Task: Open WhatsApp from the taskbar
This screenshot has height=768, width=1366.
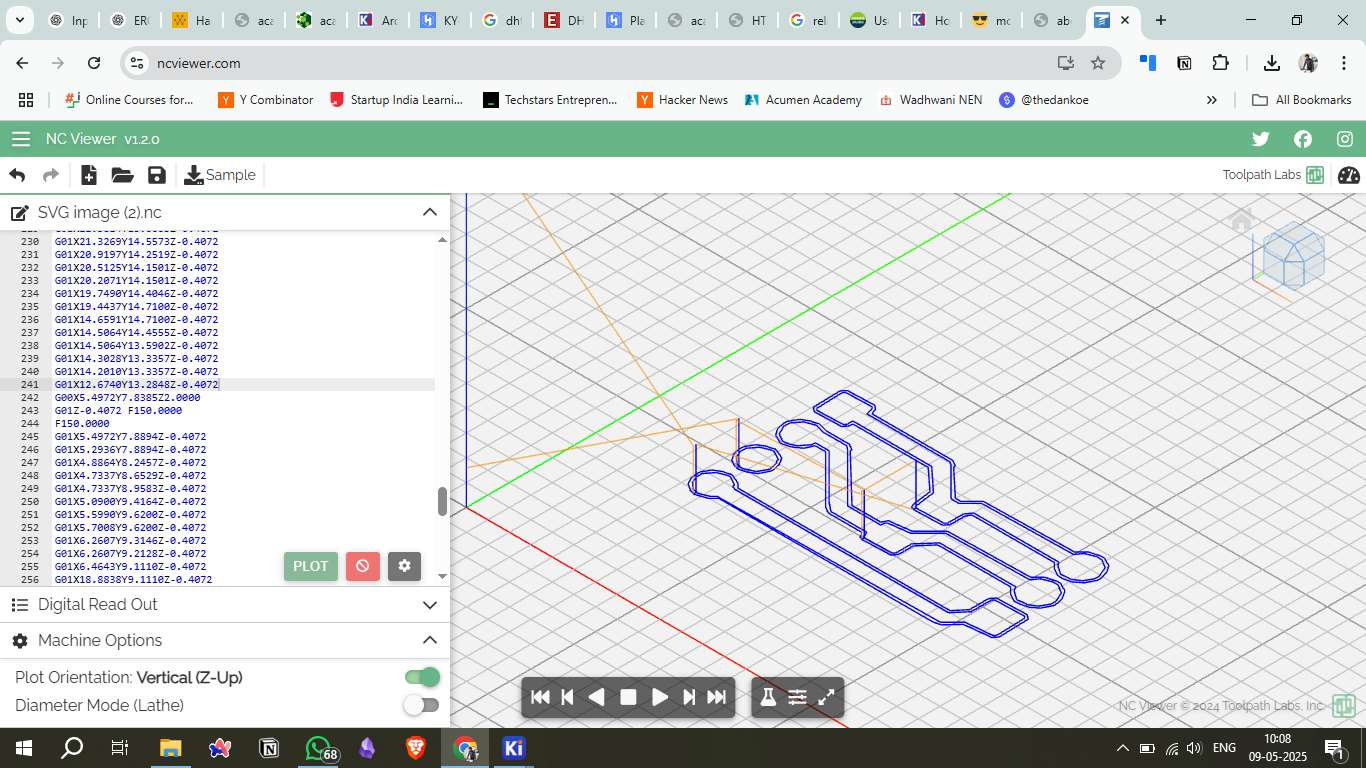Action: coord(318,748)
